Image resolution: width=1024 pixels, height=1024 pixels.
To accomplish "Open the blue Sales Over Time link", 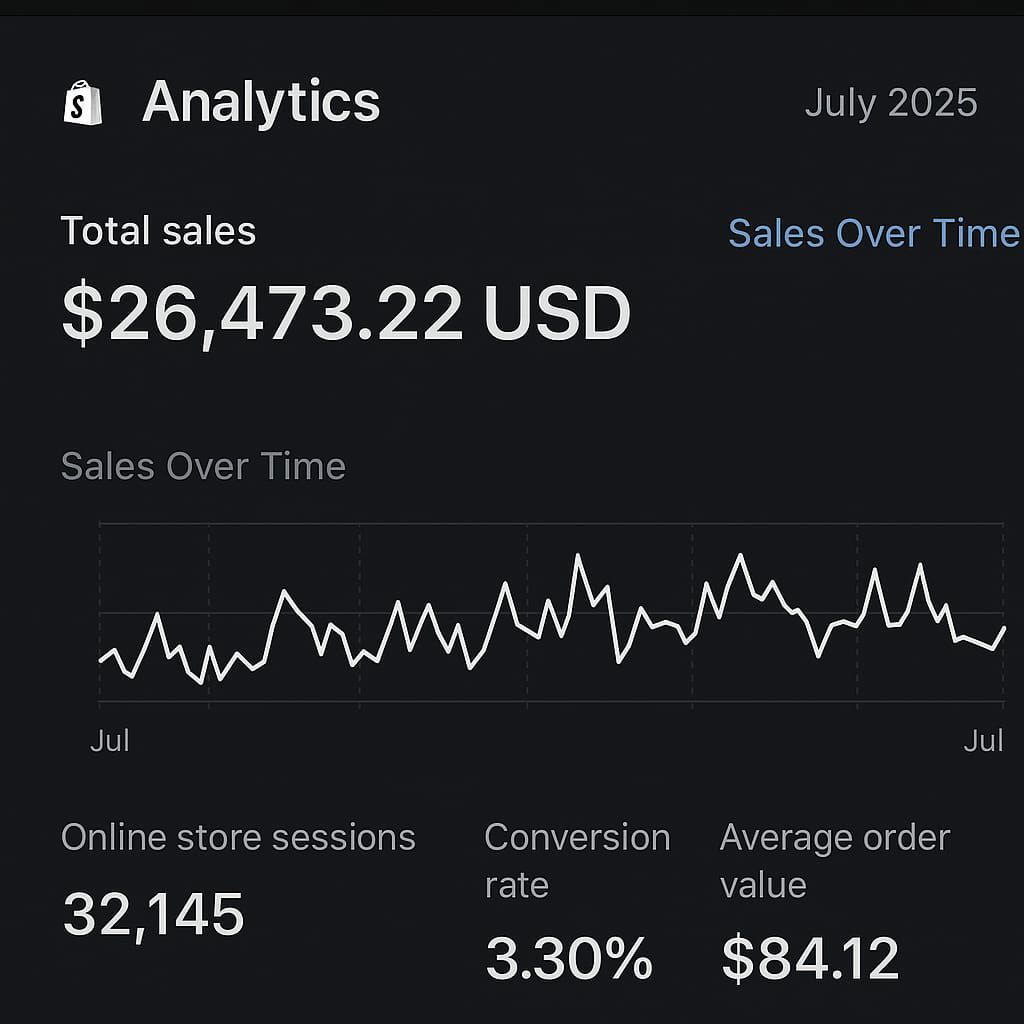I will coord(873,233).
